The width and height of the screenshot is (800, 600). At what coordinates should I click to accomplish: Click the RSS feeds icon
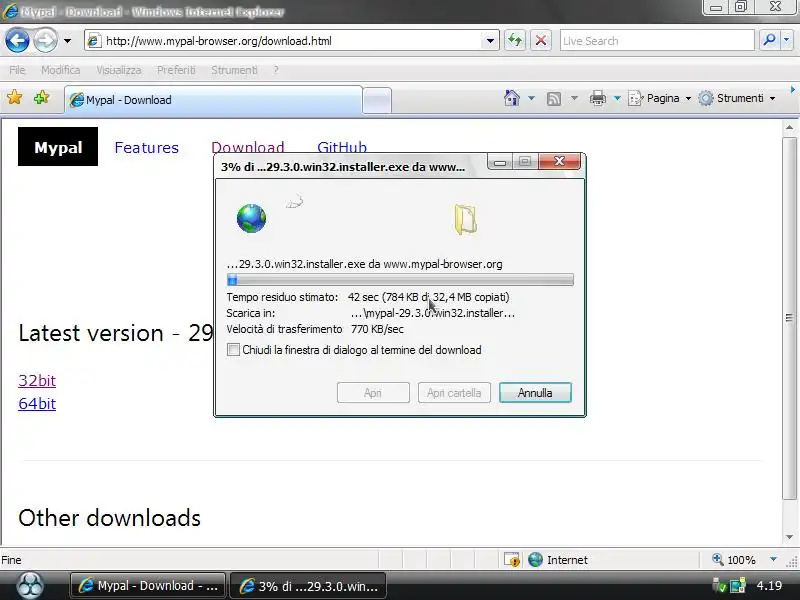tap(554, 98)
